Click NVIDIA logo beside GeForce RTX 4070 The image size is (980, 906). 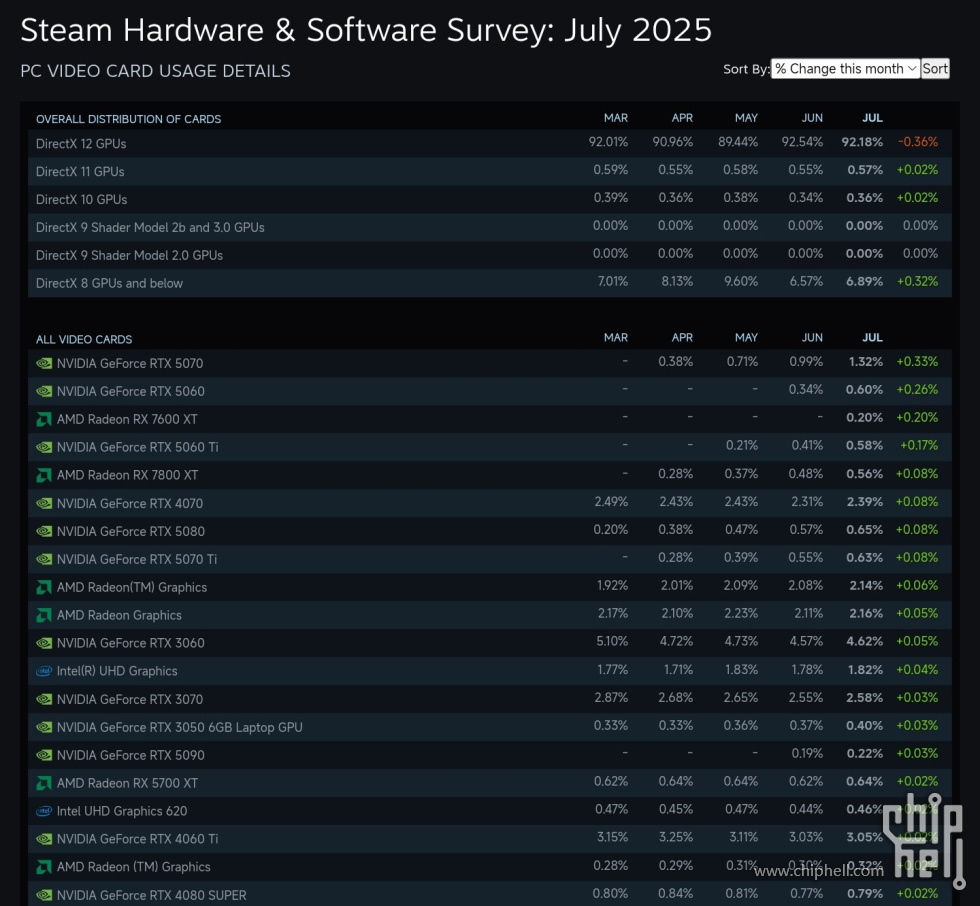coord(44,503)
